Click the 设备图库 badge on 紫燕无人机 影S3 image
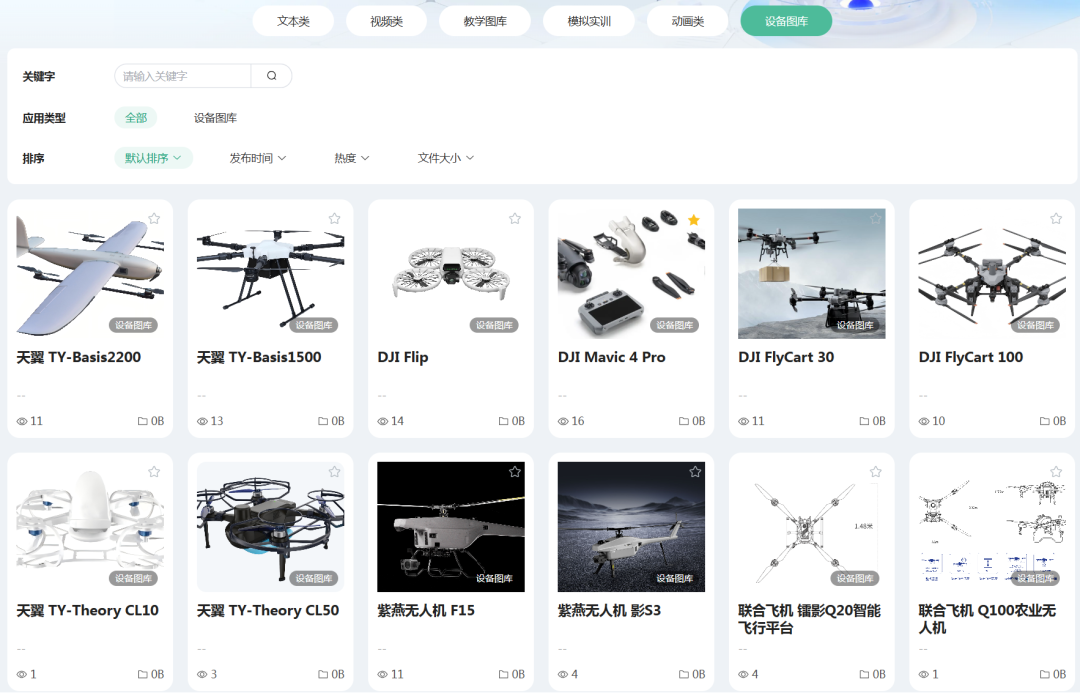 [x=675, y=579]
